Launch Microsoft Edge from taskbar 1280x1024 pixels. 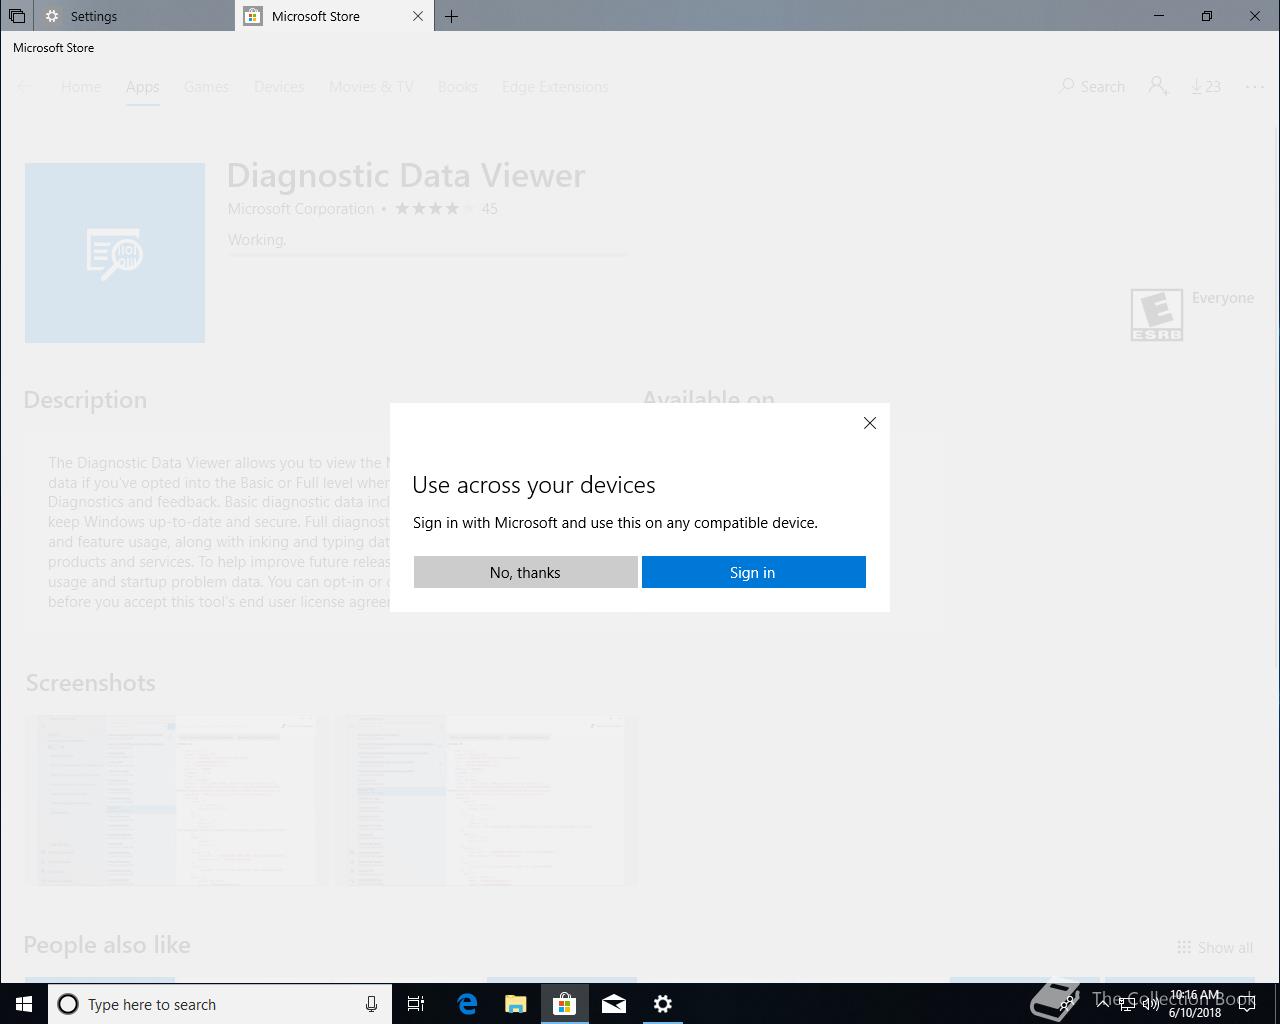[466, 1004]
